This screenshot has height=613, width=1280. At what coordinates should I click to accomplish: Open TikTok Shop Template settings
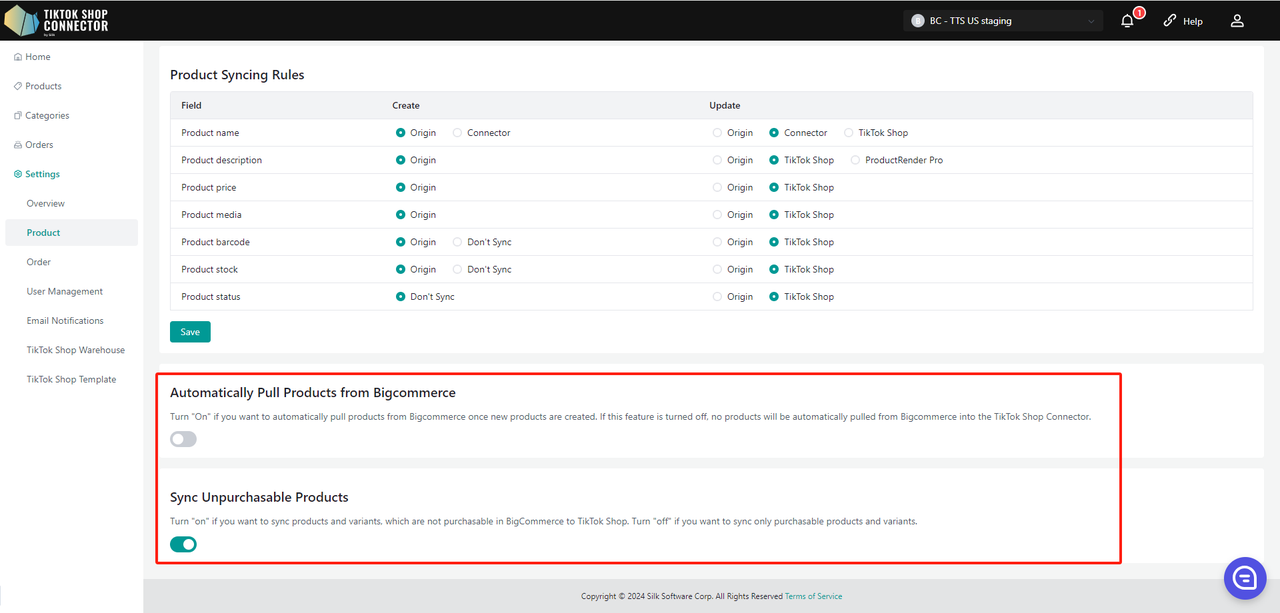pyautogui.click(x=71, y=379)
